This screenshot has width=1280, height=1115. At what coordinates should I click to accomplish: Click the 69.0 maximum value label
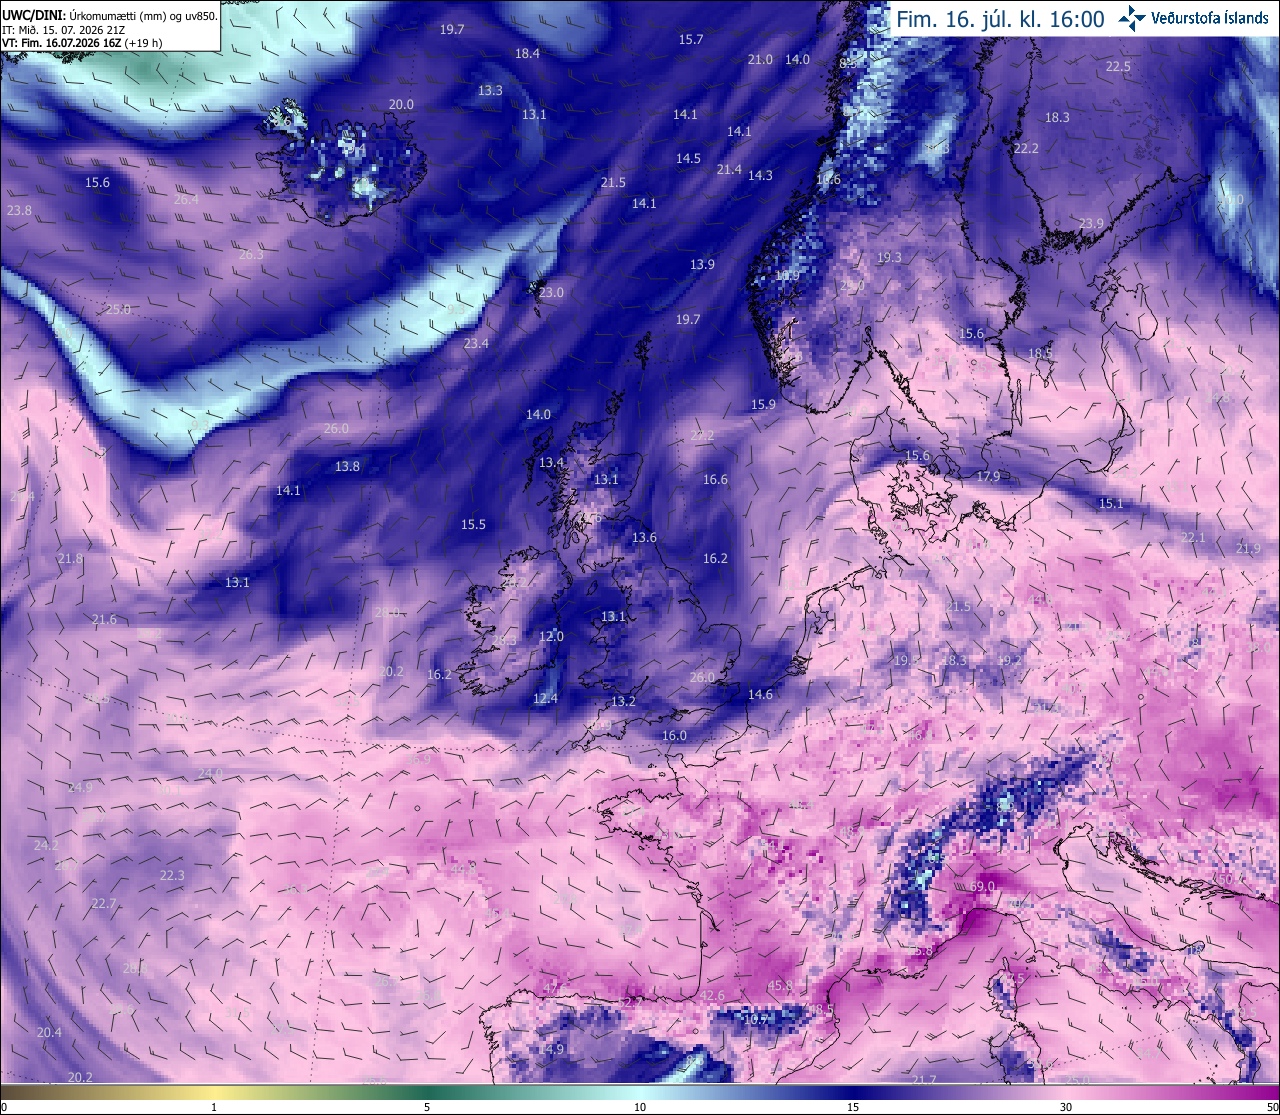(983, 887)
